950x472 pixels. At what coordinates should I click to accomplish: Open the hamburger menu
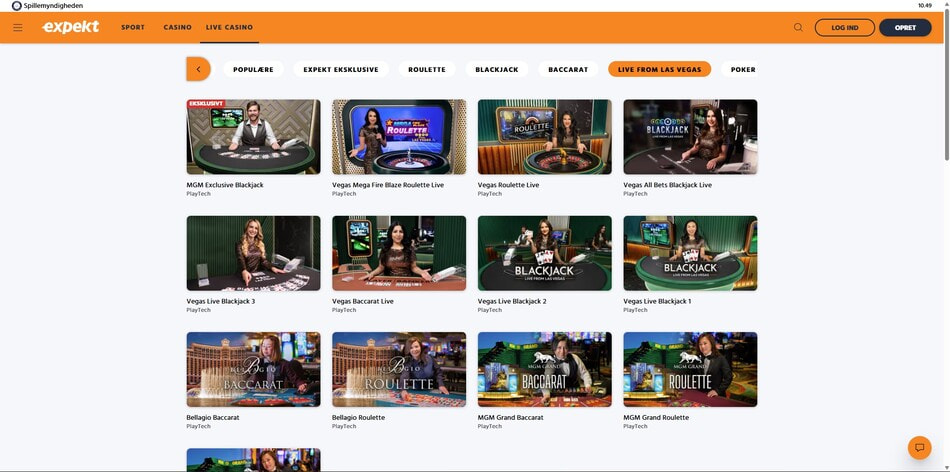point(18,27)
